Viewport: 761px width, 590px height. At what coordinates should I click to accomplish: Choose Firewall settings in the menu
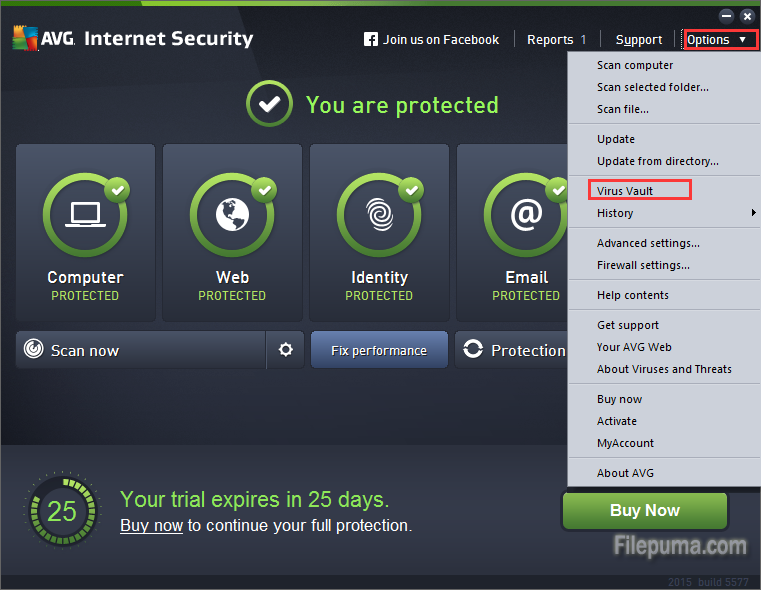tap(643, 265)
